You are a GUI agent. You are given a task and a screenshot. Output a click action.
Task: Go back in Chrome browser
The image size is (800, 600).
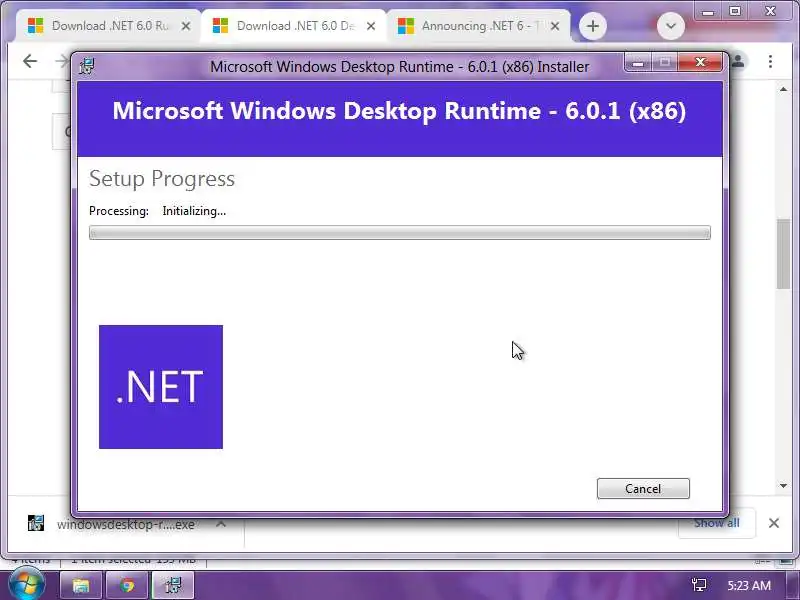pos(30,61)
